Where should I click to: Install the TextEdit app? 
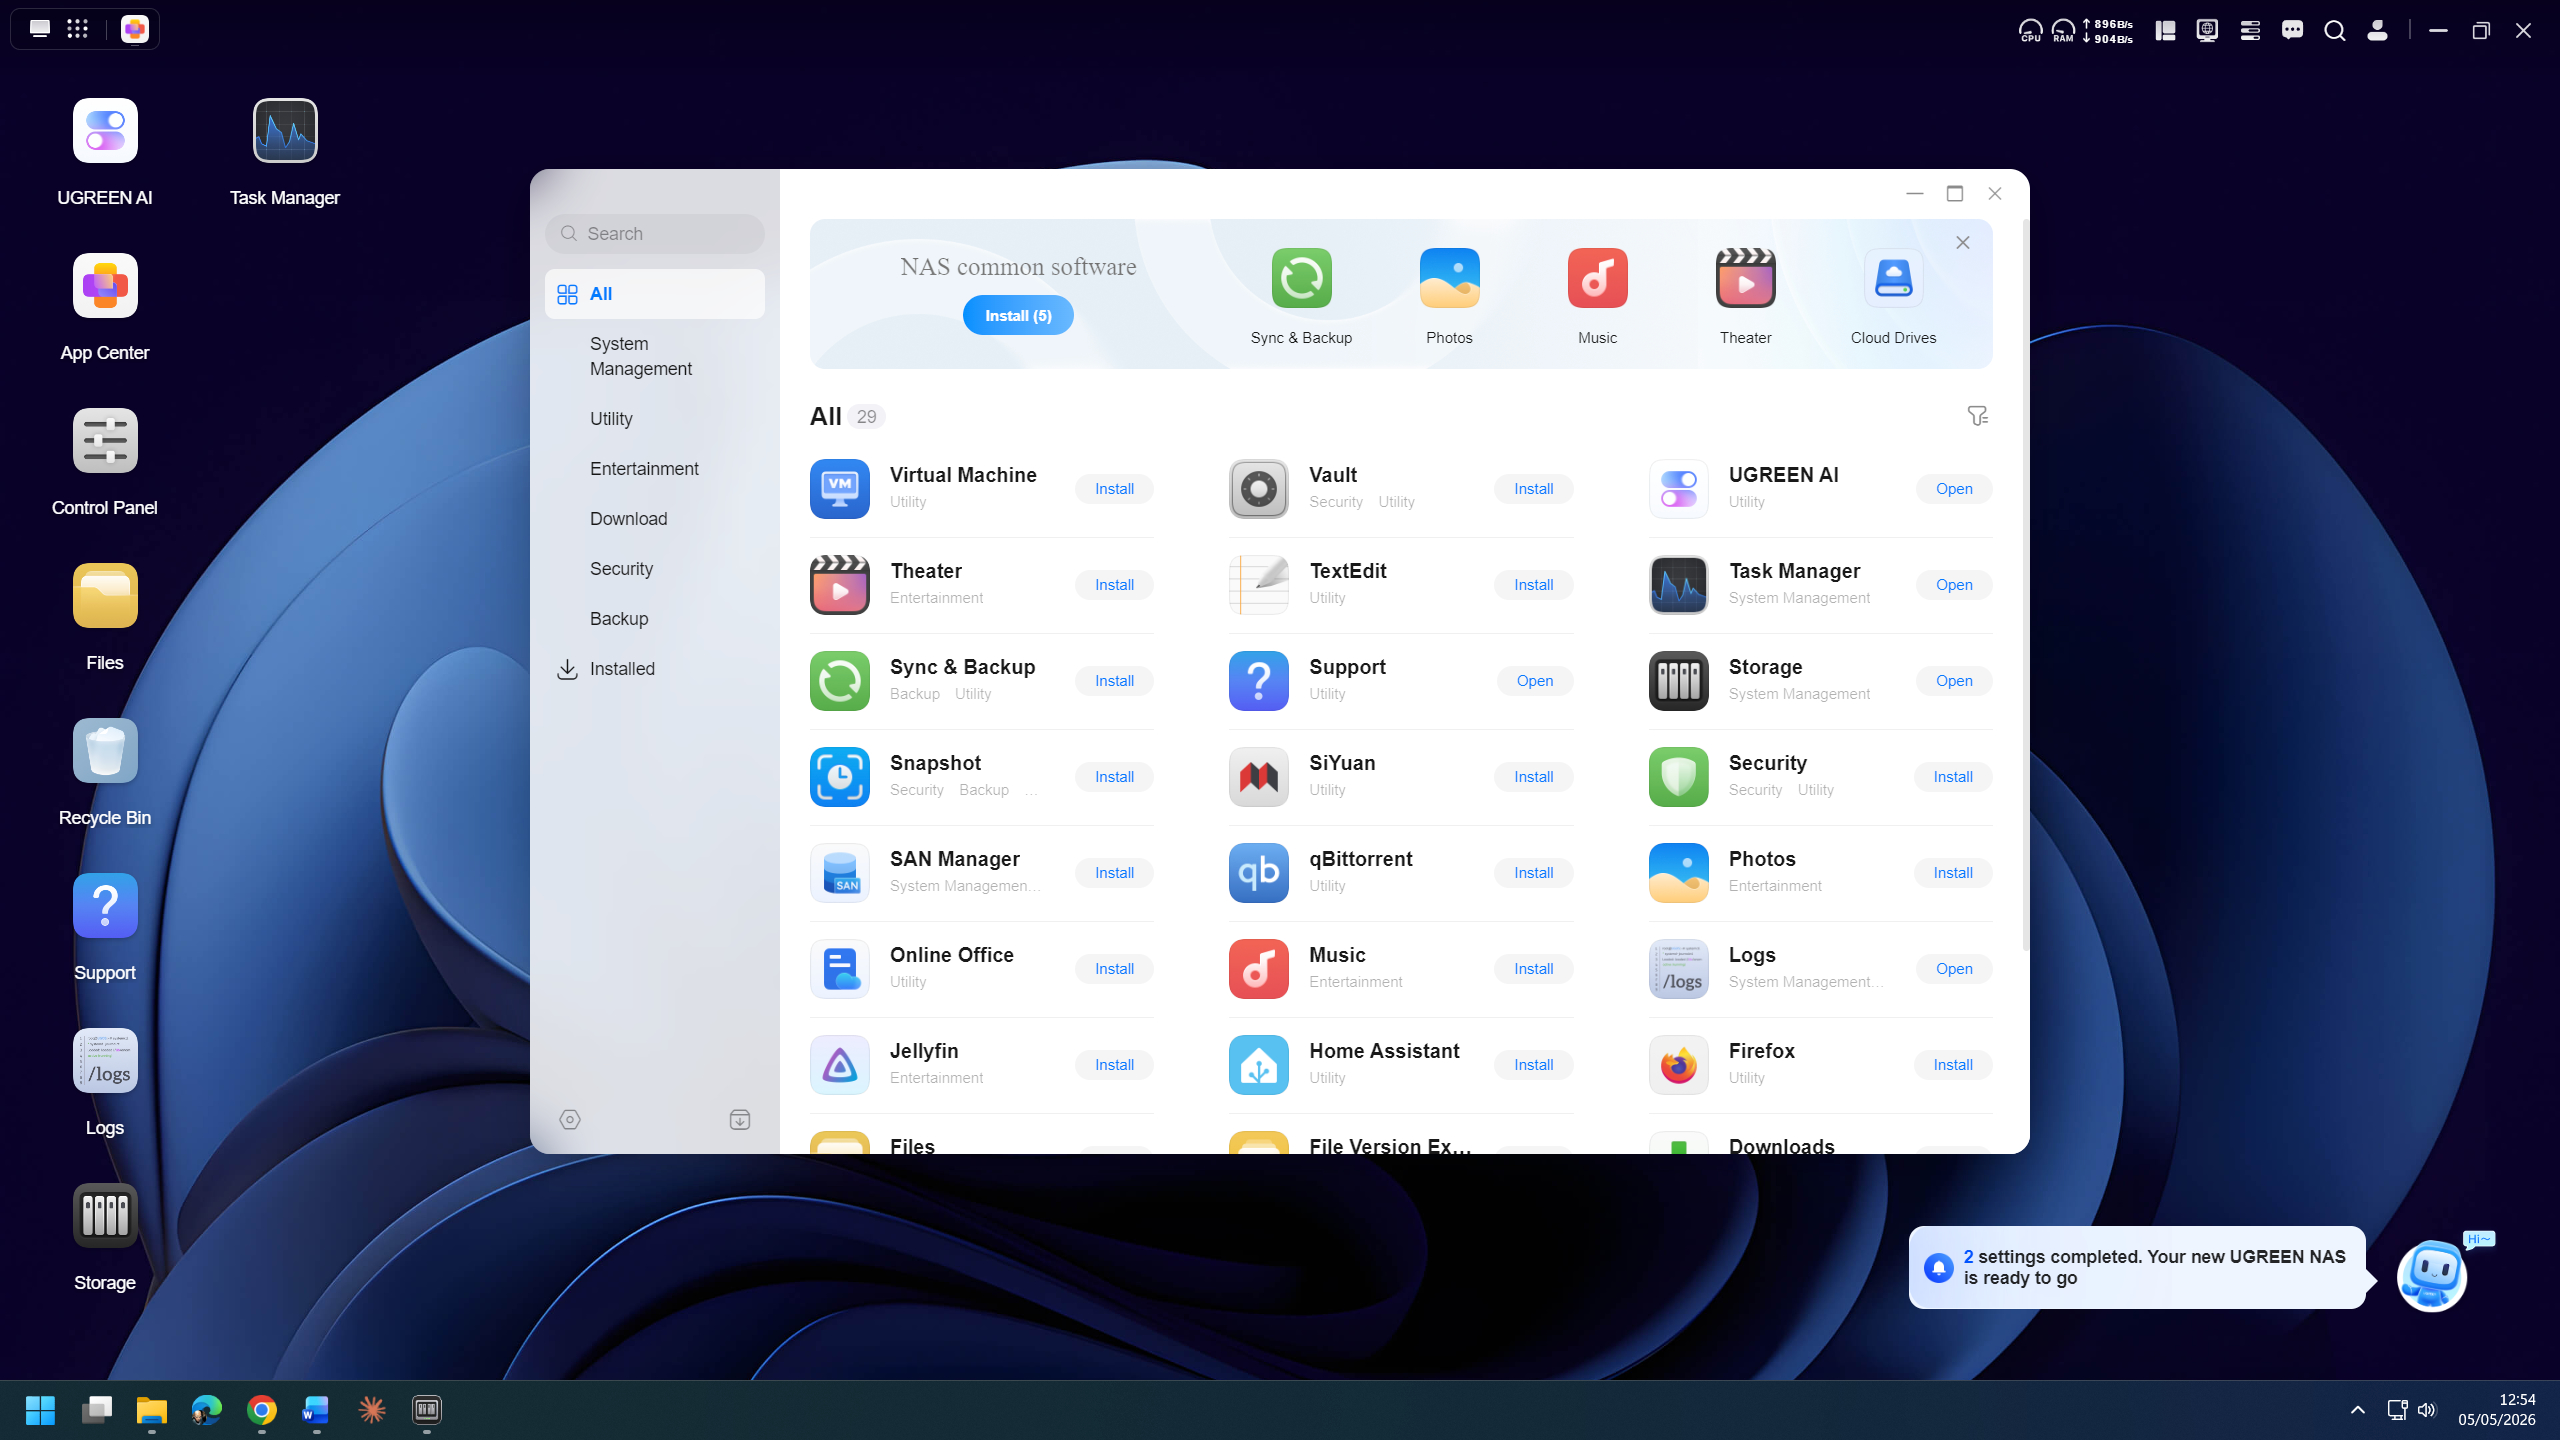tap(1533, 585)
